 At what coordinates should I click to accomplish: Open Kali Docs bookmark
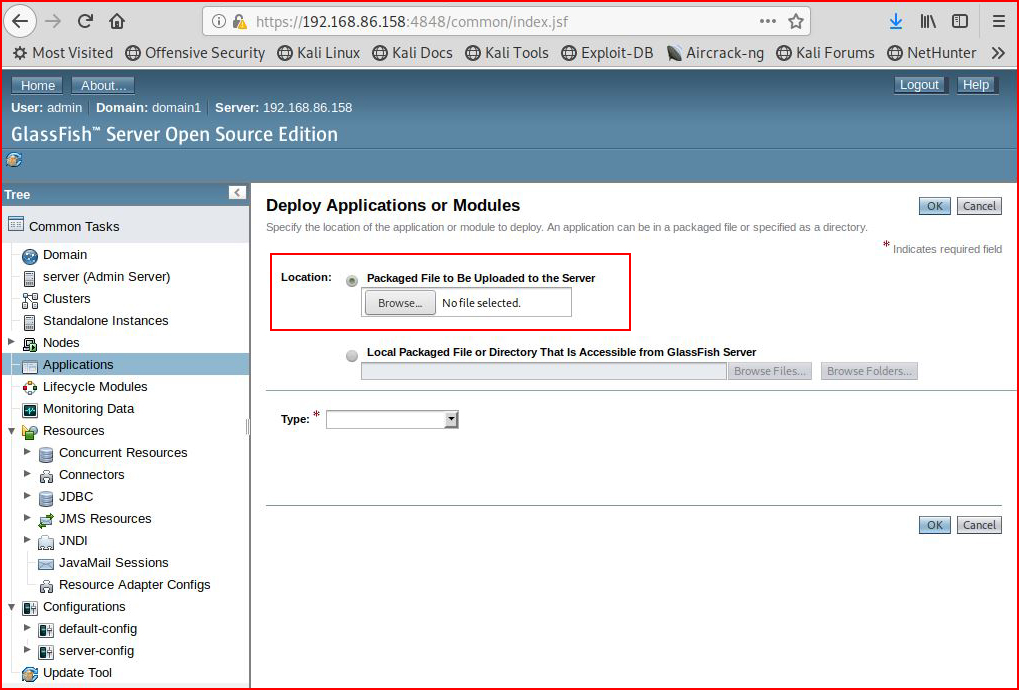coord(413,53)
